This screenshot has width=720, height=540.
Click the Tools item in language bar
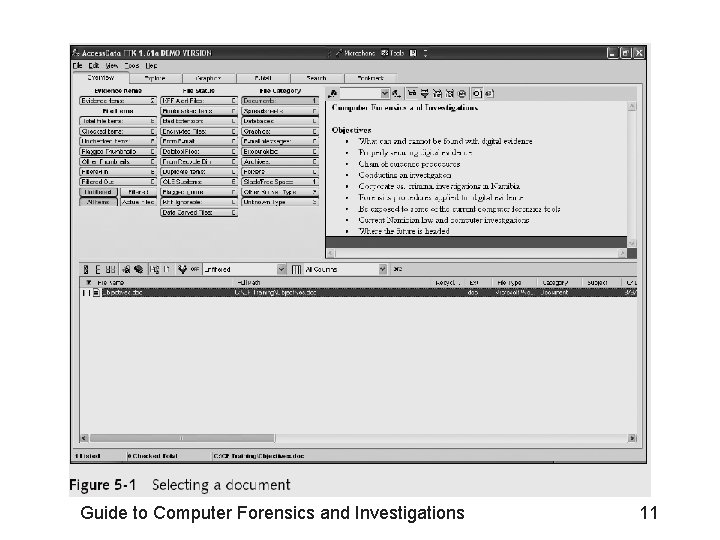(x=393, y=53)
